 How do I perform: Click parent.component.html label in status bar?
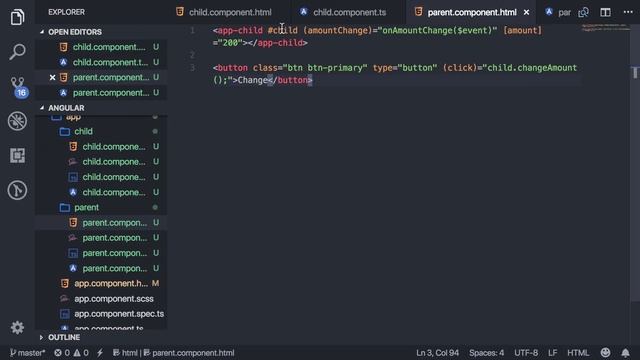(x=189, y=353)
